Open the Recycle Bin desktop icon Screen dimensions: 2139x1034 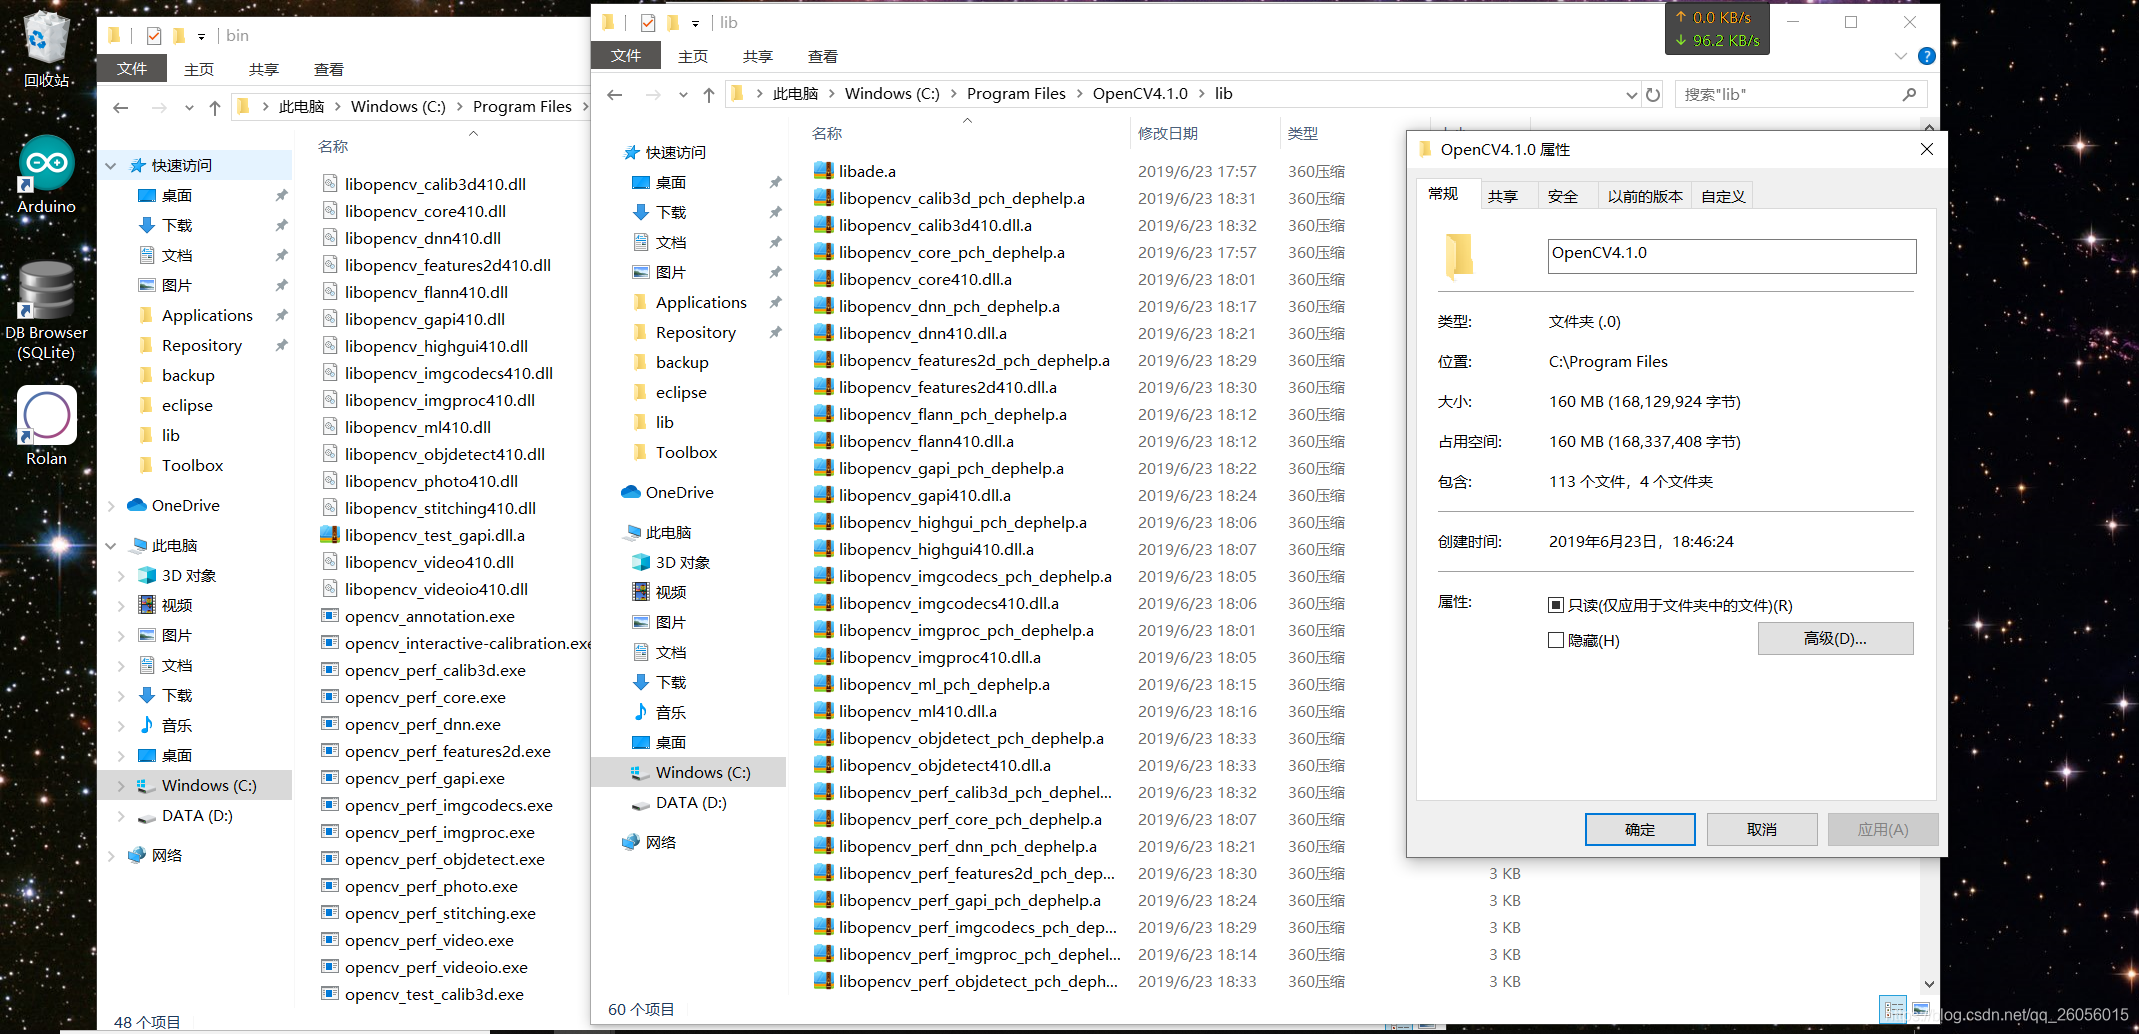[x=46, y=48]
